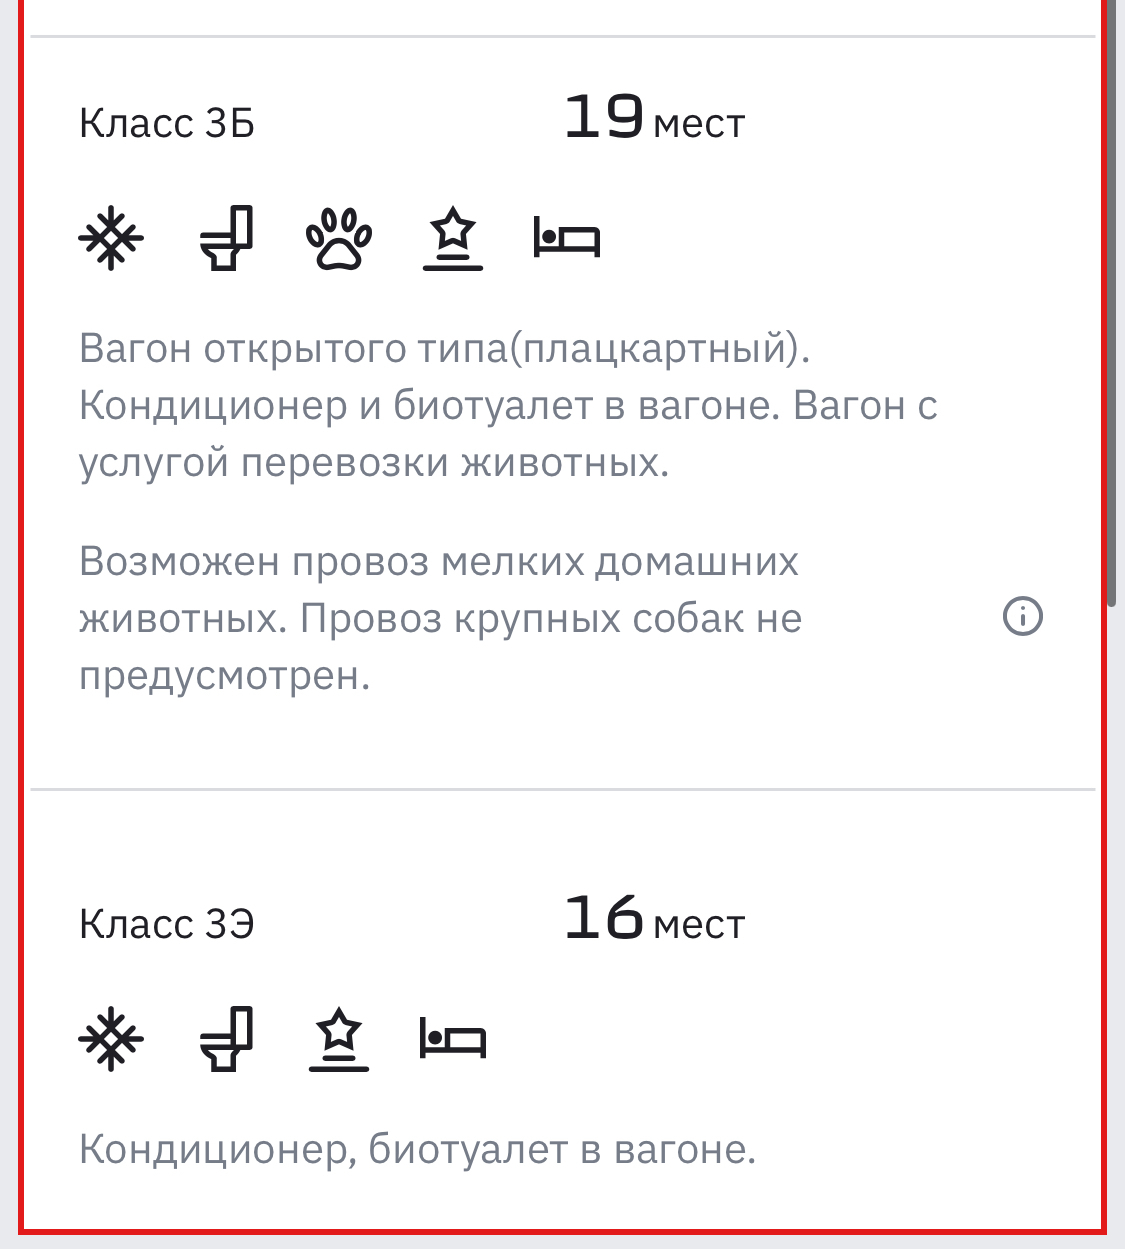Click the air conditioning snowflake icon for Класс 3Б

tap(111, 239)
